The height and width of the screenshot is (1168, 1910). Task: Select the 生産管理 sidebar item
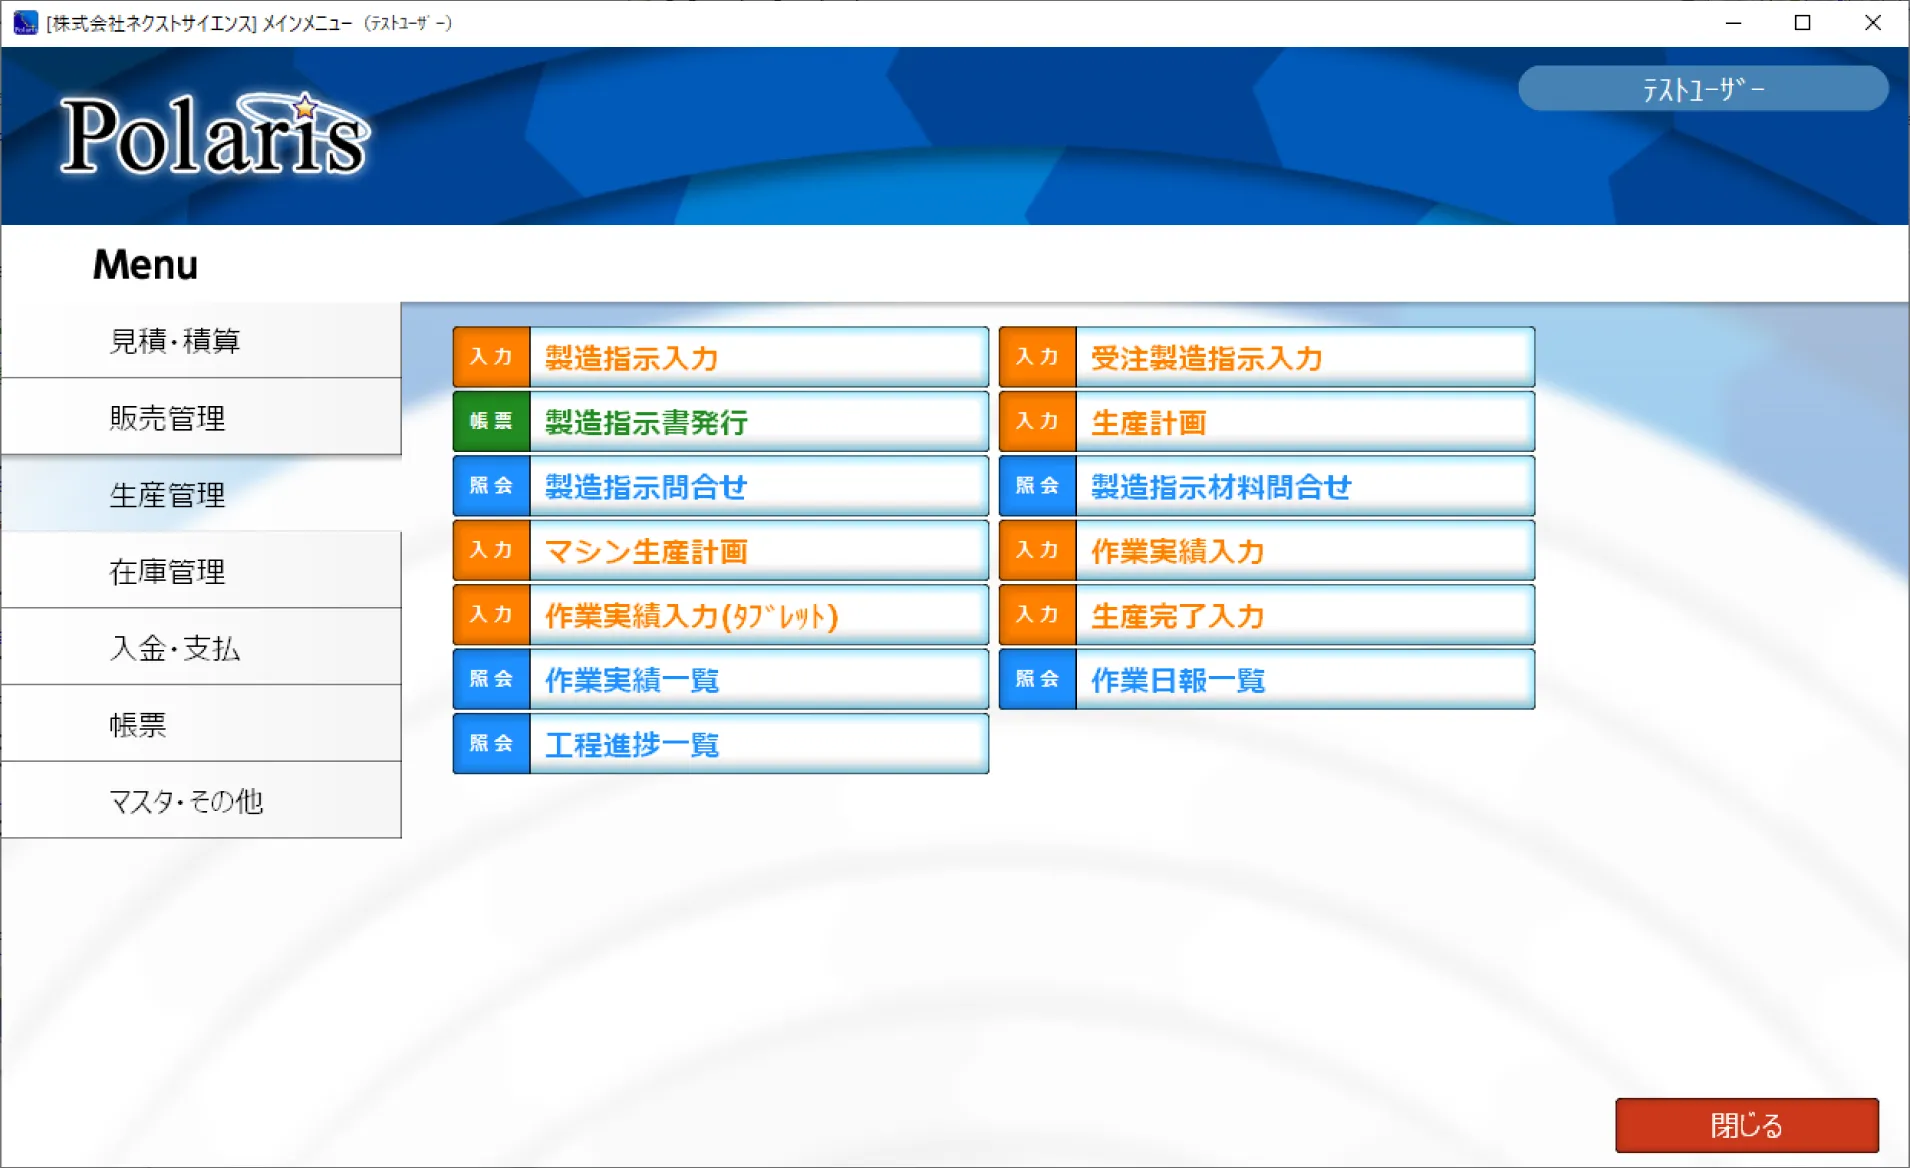point(201,495)
